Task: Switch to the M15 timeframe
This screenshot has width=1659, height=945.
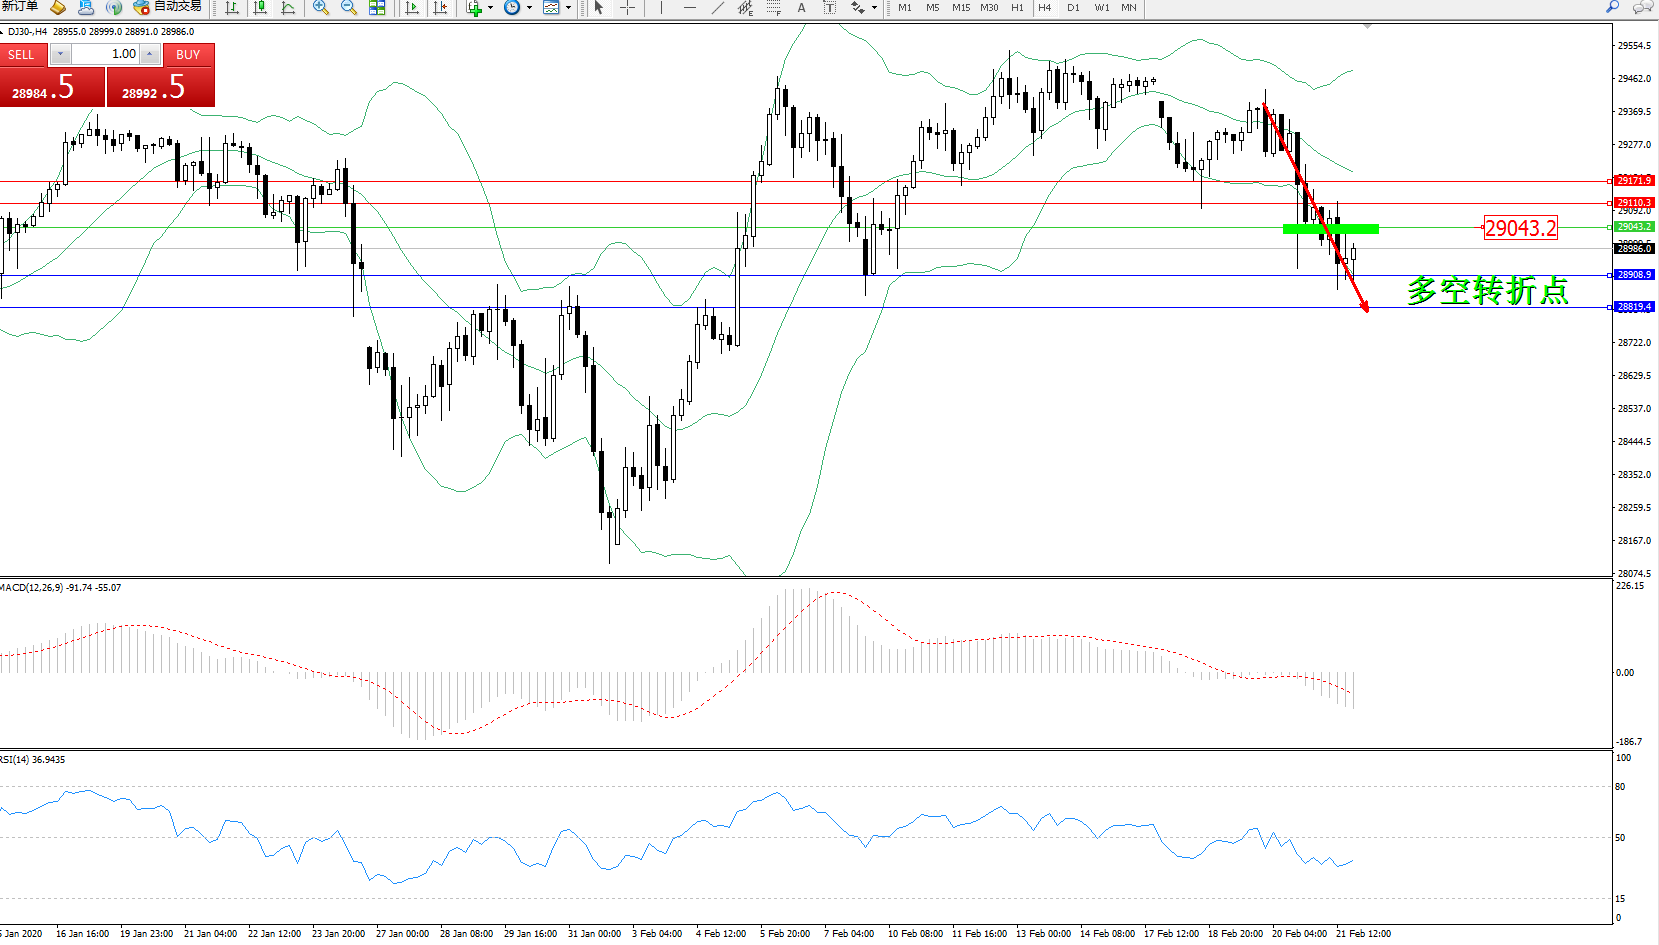Action: 960,8
